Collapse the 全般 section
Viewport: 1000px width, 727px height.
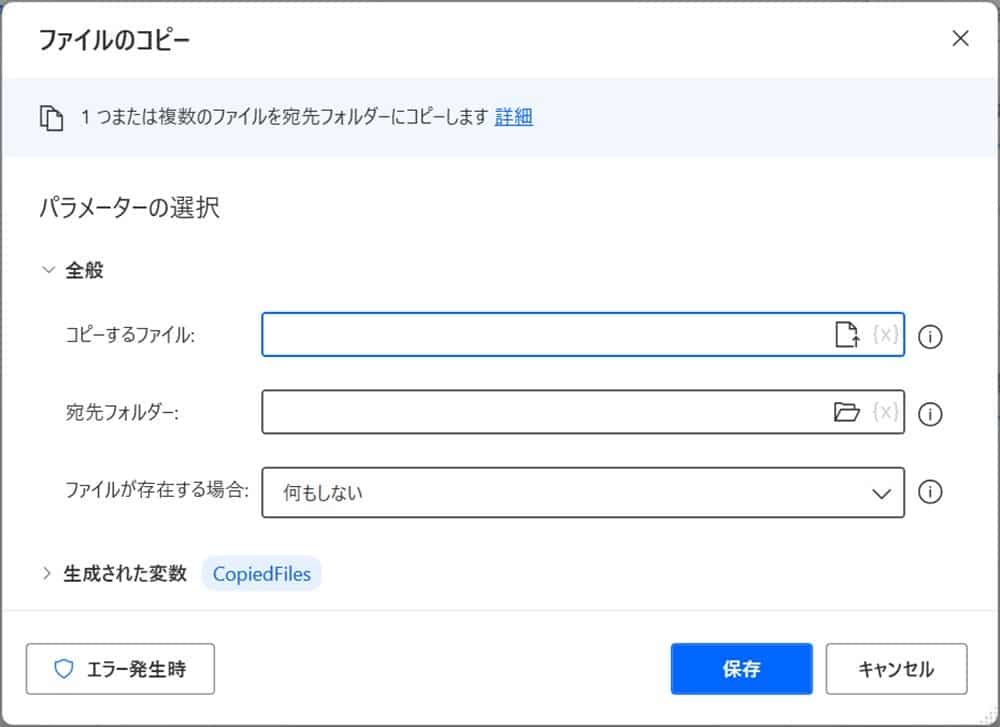click(x=47, y=269)
